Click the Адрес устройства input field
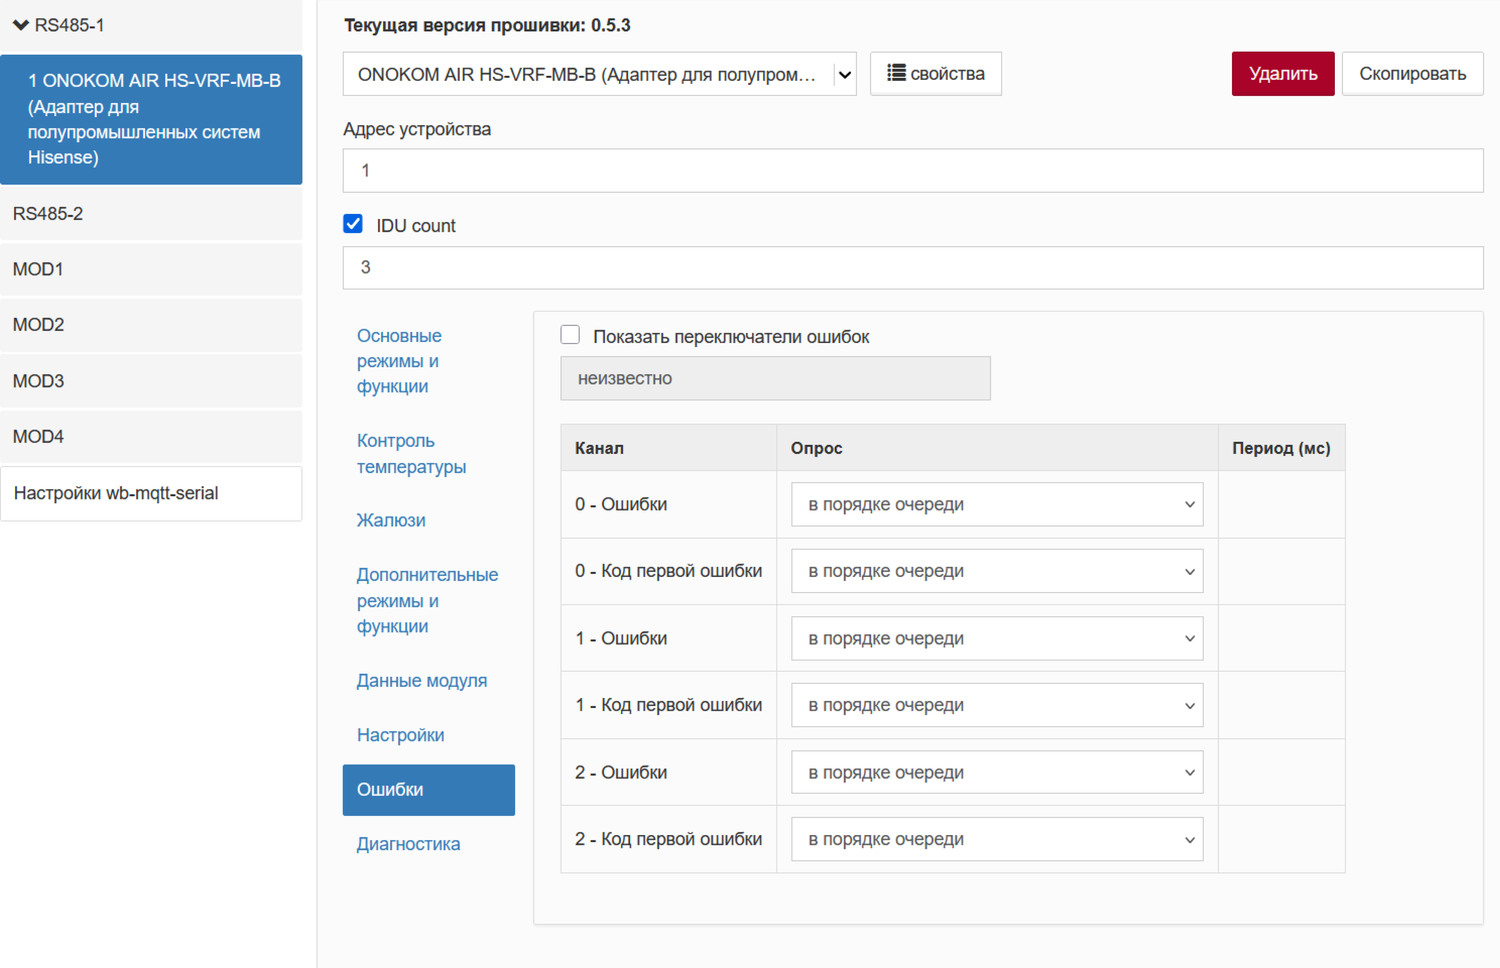Image resolution: width=1500 pixels, height=968 pixels. pos(912,171)
